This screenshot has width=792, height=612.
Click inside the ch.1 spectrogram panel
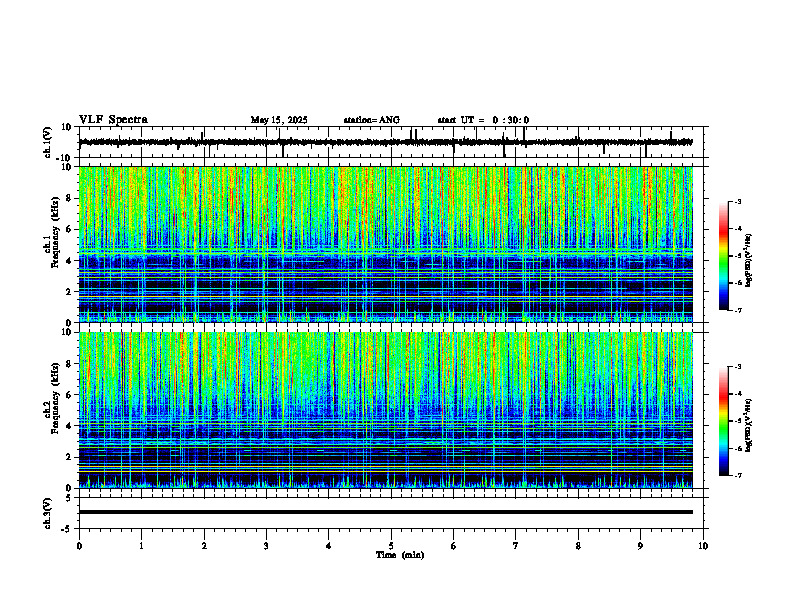pos(386,244)
